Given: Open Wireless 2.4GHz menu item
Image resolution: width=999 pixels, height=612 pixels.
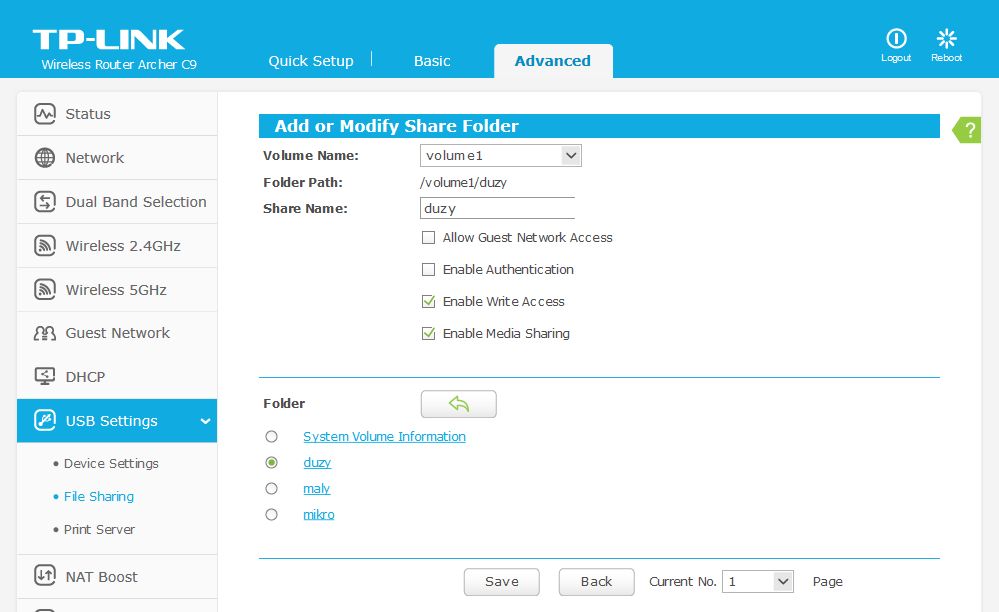Looking at the screenshot, I should (x=117, y=246).
